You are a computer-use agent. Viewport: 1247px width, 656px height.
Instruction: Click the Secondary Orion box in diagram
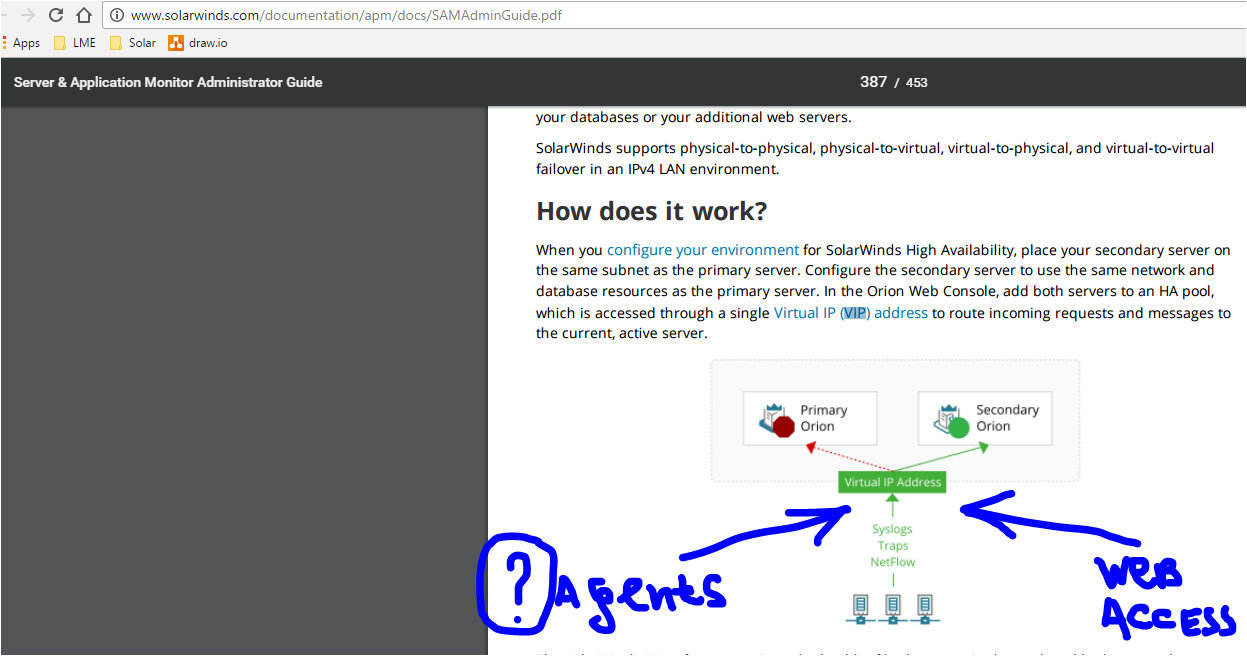click(x=985, y=418)
